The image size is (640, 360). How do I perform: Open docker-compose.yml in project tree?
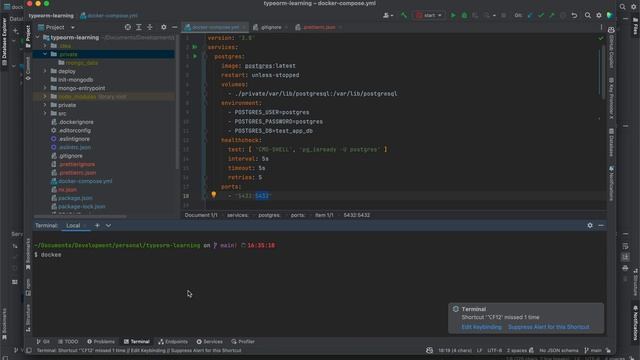(x=85, y=181)
